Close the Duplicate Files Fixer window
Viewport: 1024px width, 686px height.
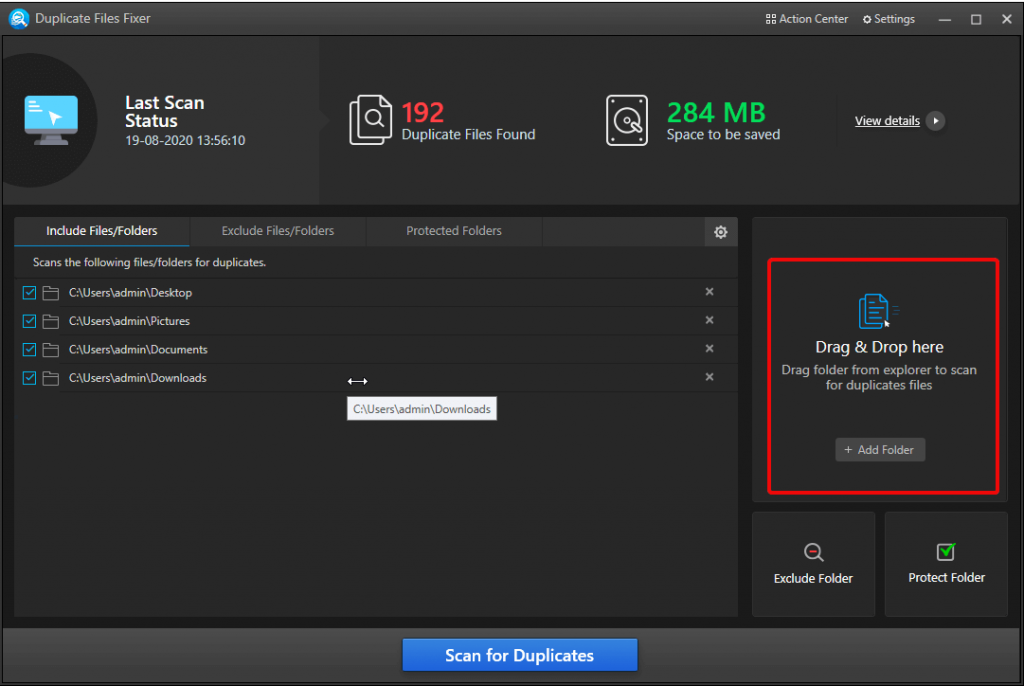coord(1007,19)
